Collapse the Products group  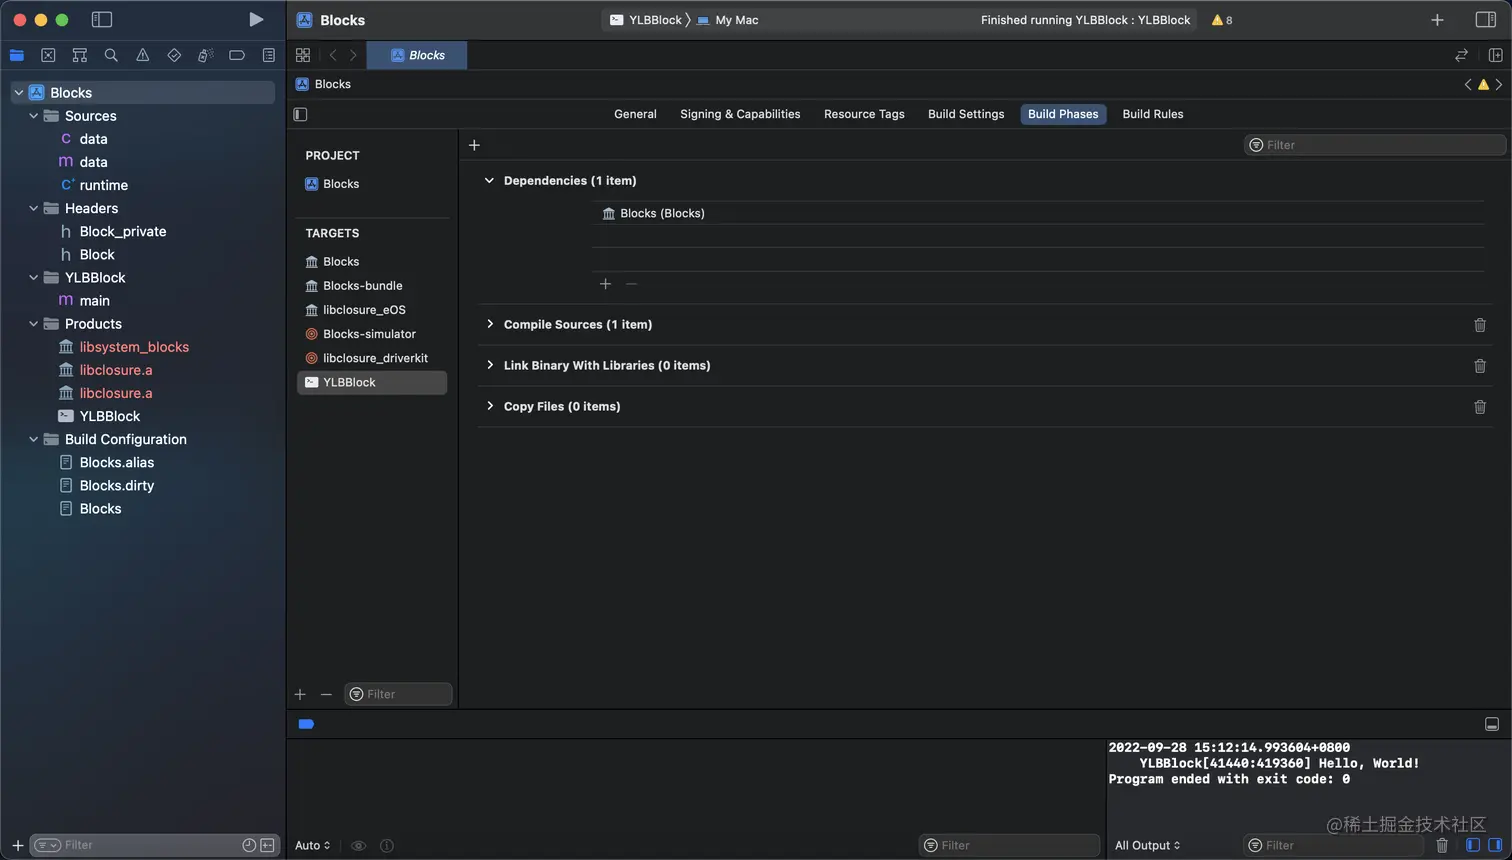click(33, 324)
